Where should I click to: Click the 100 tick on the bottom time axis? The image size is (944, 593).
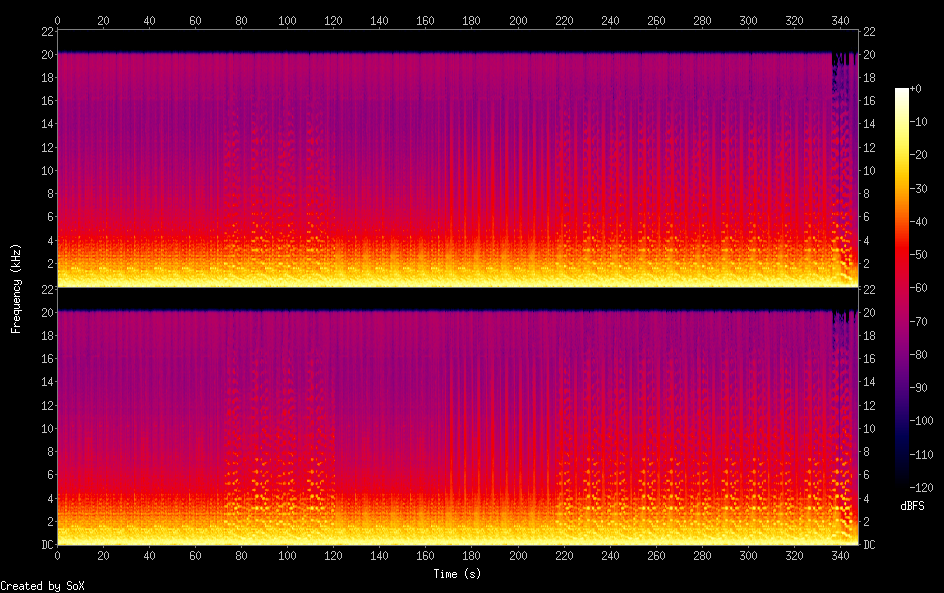[x=288, y=555]
